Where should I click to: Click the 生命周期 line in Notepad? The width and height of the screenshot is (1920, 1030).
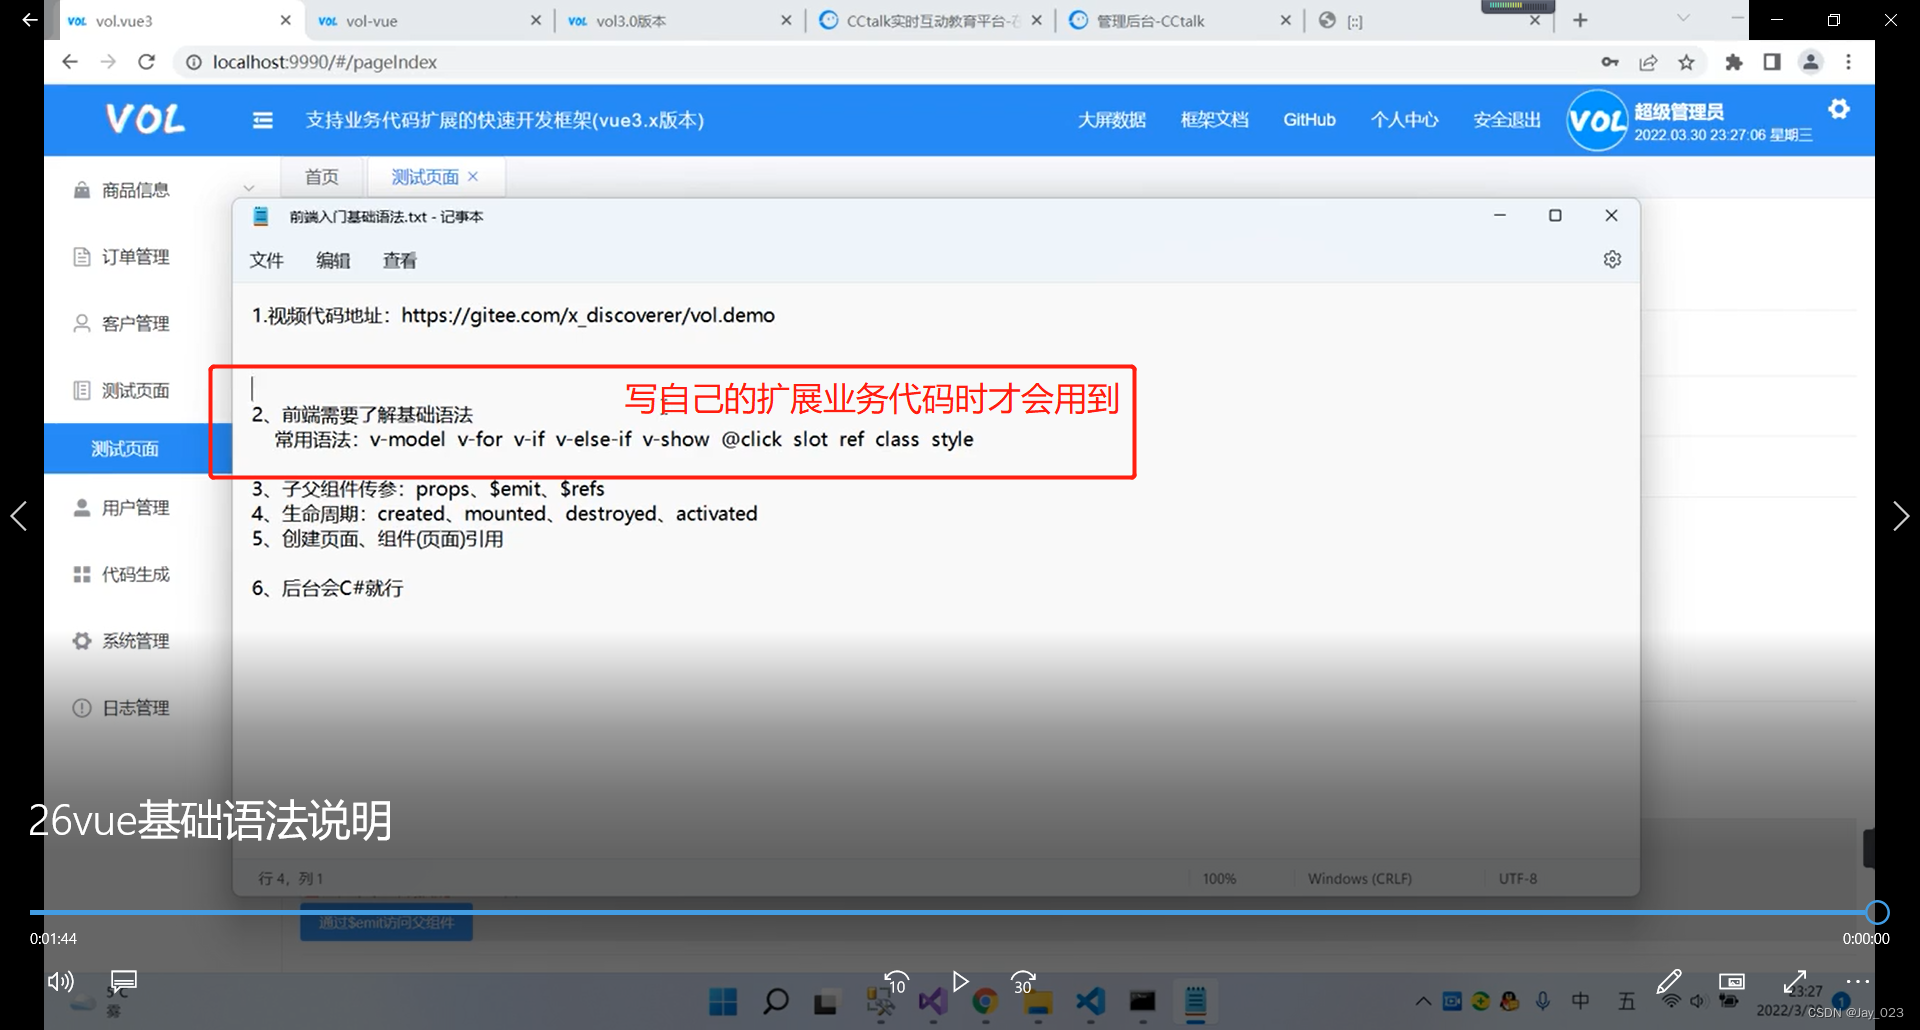[505, 514]
